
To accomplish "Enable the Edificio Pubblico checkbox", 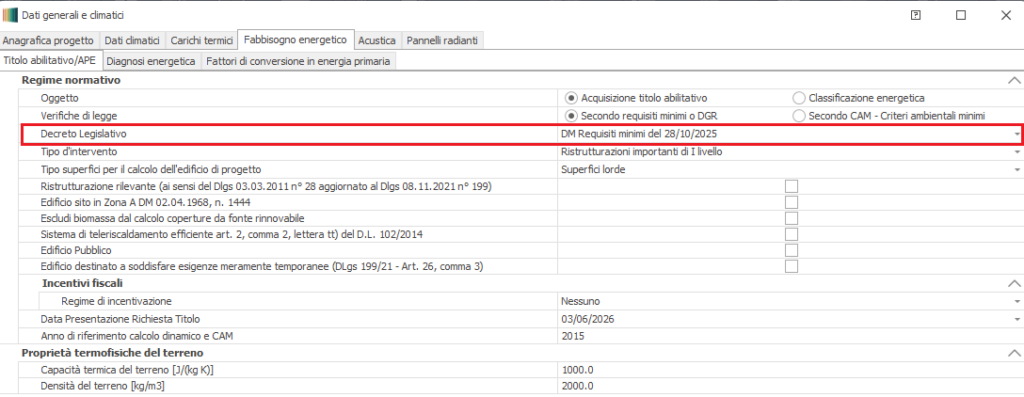I will (x=792, y=250).
